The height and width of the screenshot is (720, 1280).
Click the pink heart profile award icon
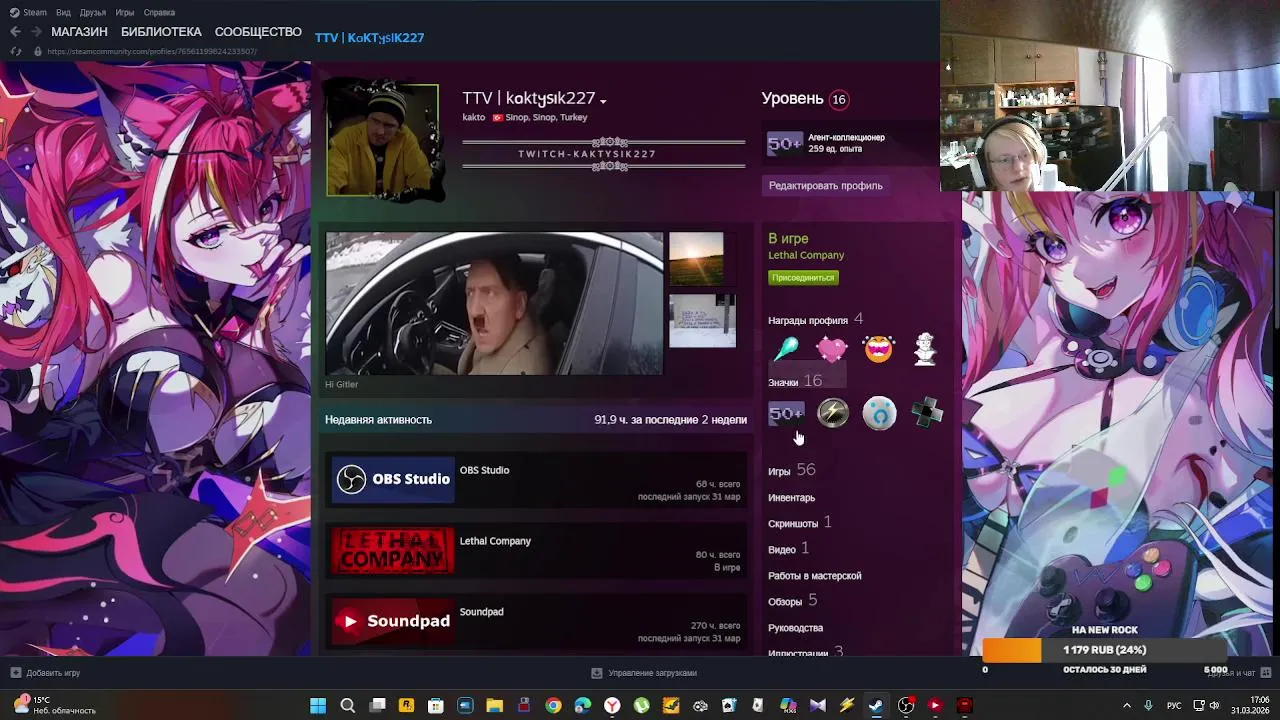pos(832,349)
